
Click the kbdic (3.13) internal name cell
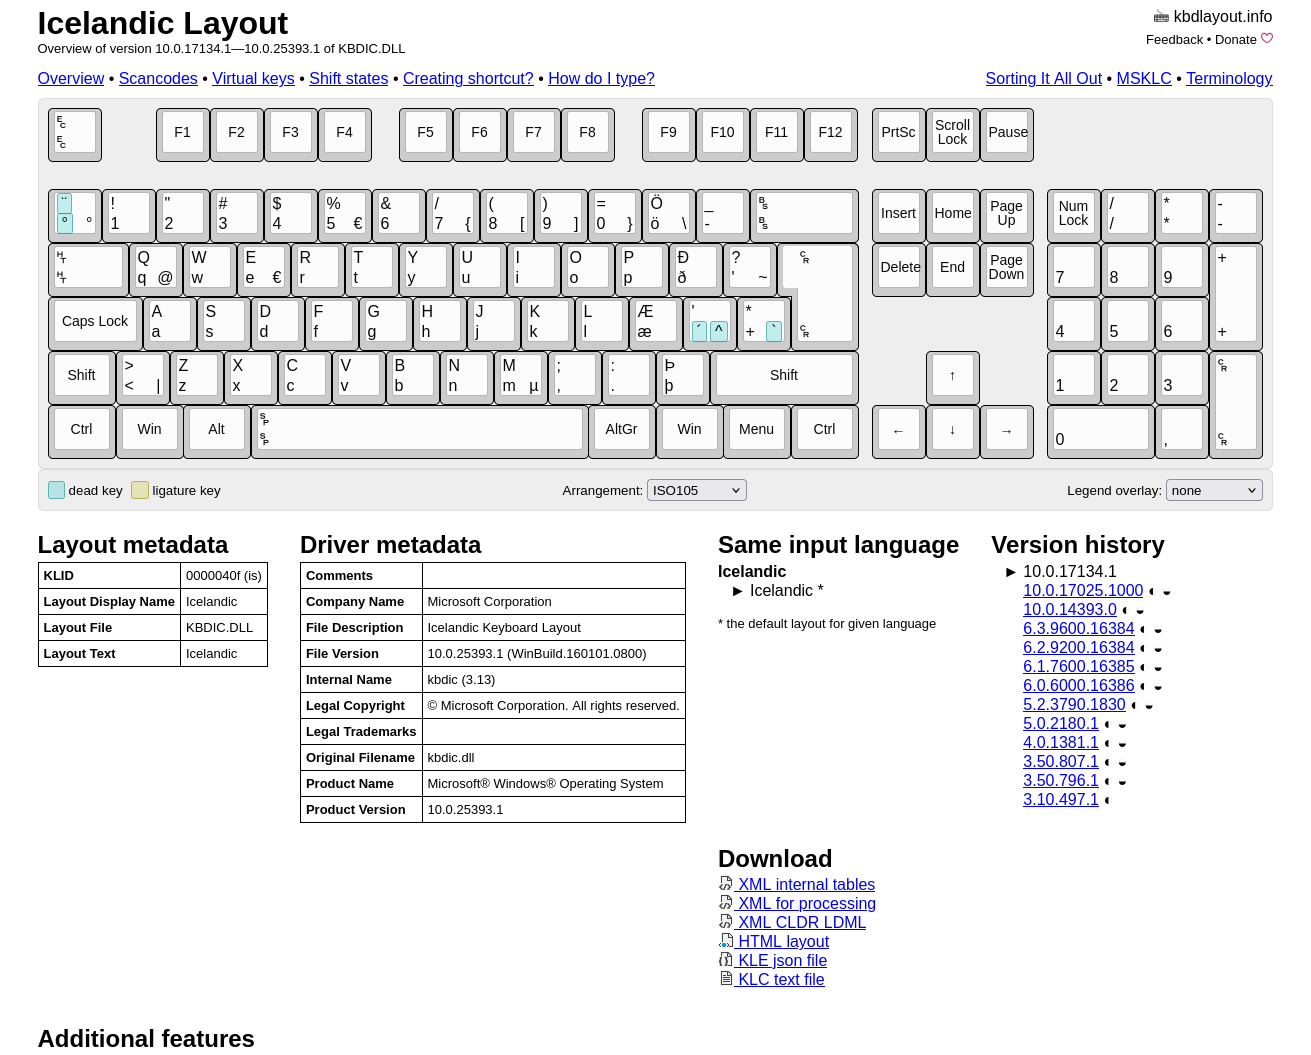554,680
